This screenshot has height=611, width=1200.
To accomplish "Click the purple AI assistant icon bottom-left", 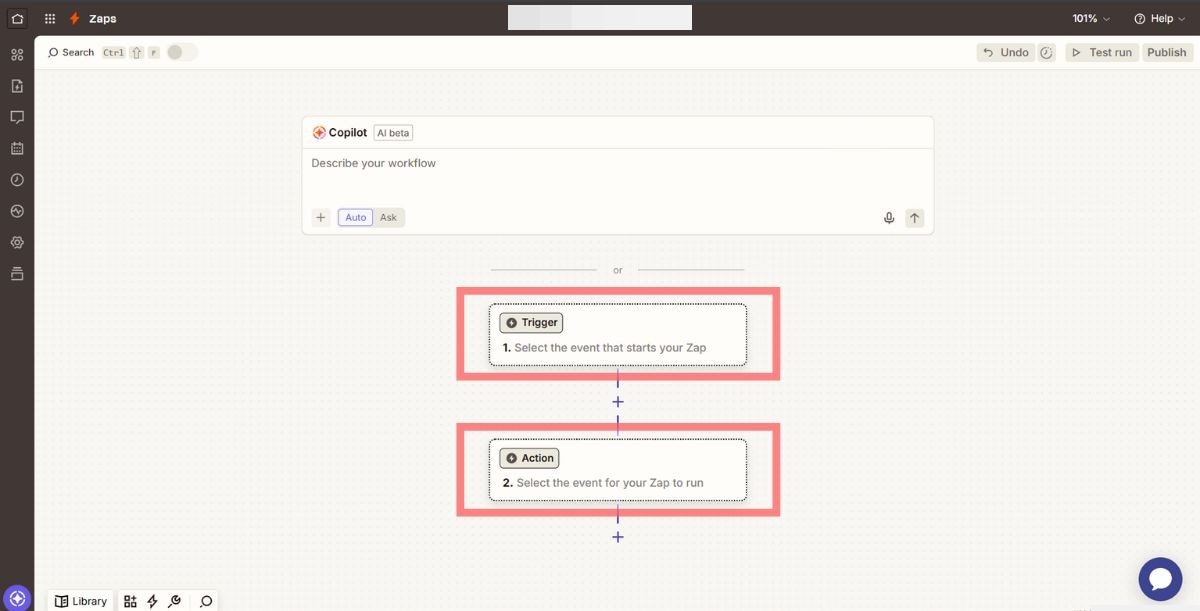I will 17,598.
